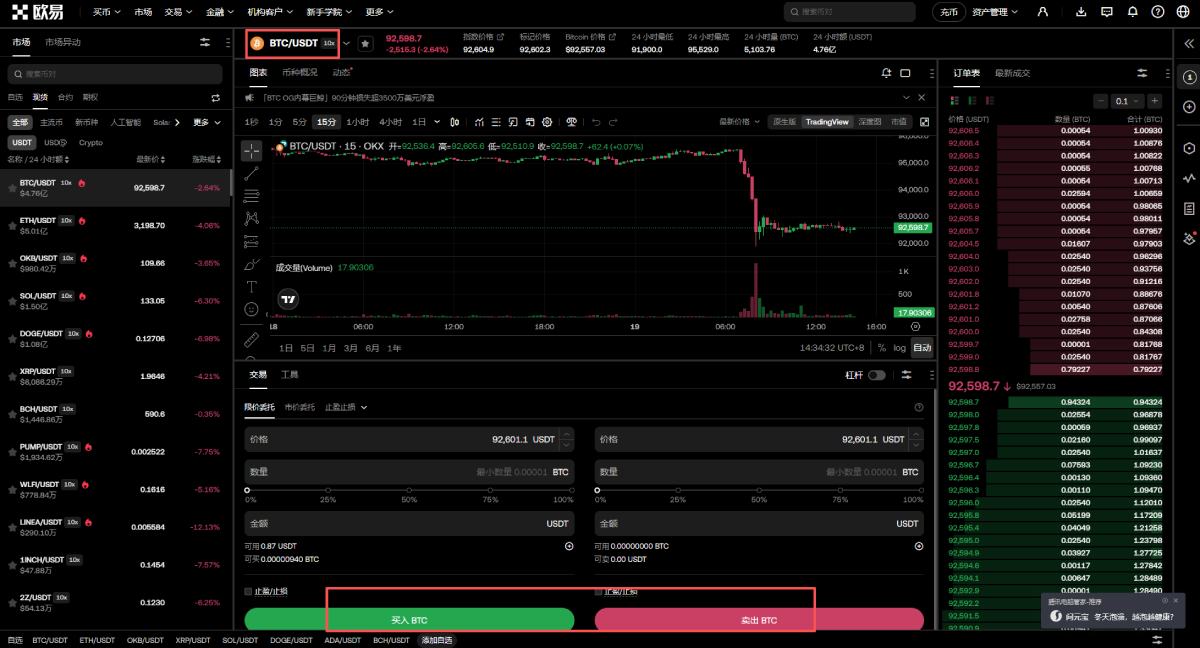Image resolution: width=1200 pixels, height=648 pixels.
Task: Click the red 卖出 BTC button
Action: [758, 620]
